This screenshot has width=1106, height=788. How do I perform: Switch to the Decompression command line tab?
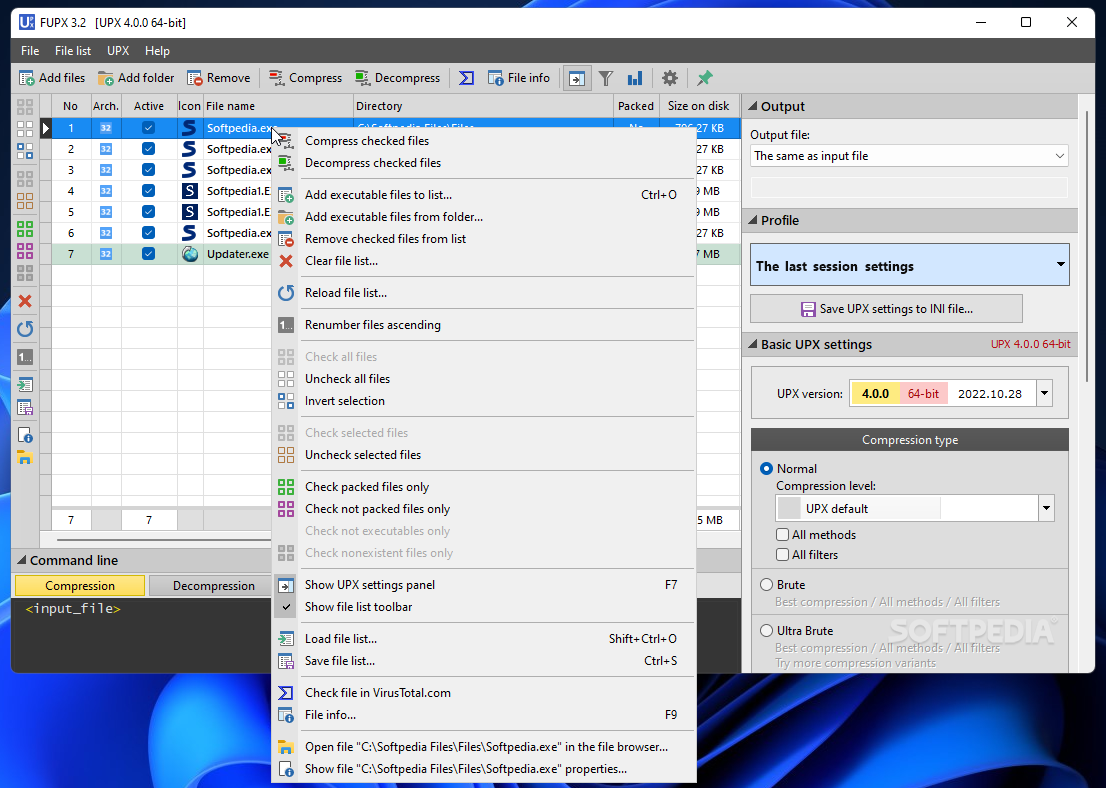pyautogui.click(x=213, y=586)
